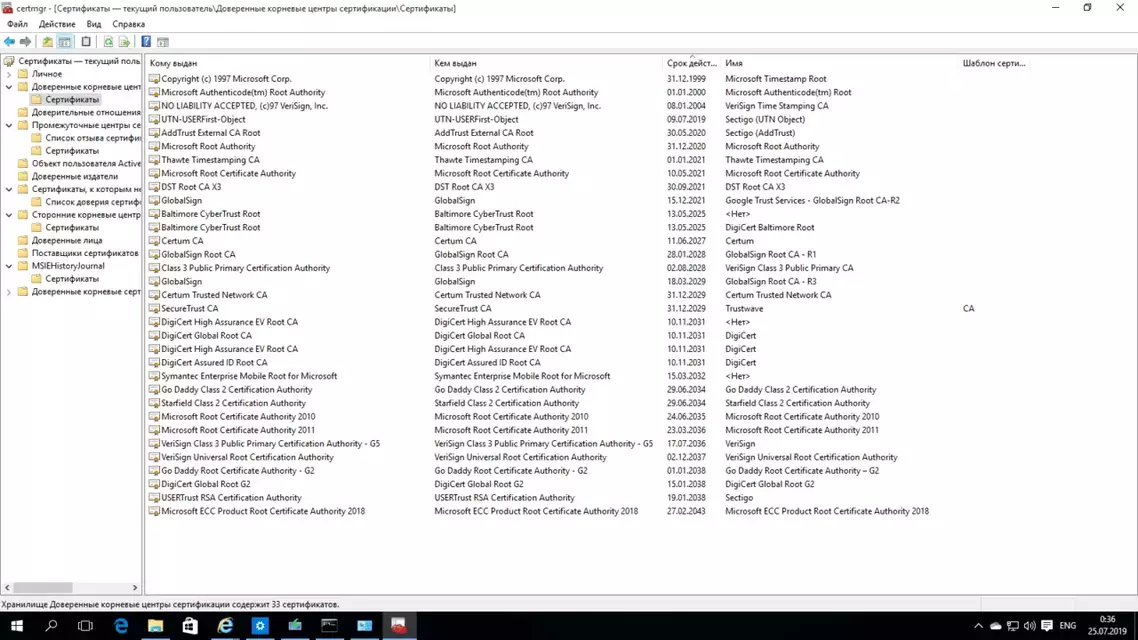Toggle the console tree show/hide icon
The height and width of the screenshot is (640, 1138).
pos(65,42)
